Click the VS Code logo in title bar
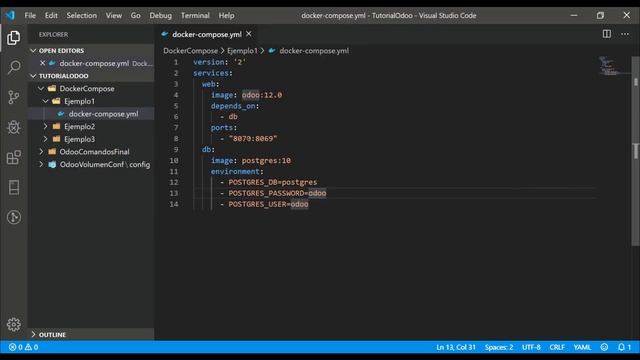 coord(10,16)
